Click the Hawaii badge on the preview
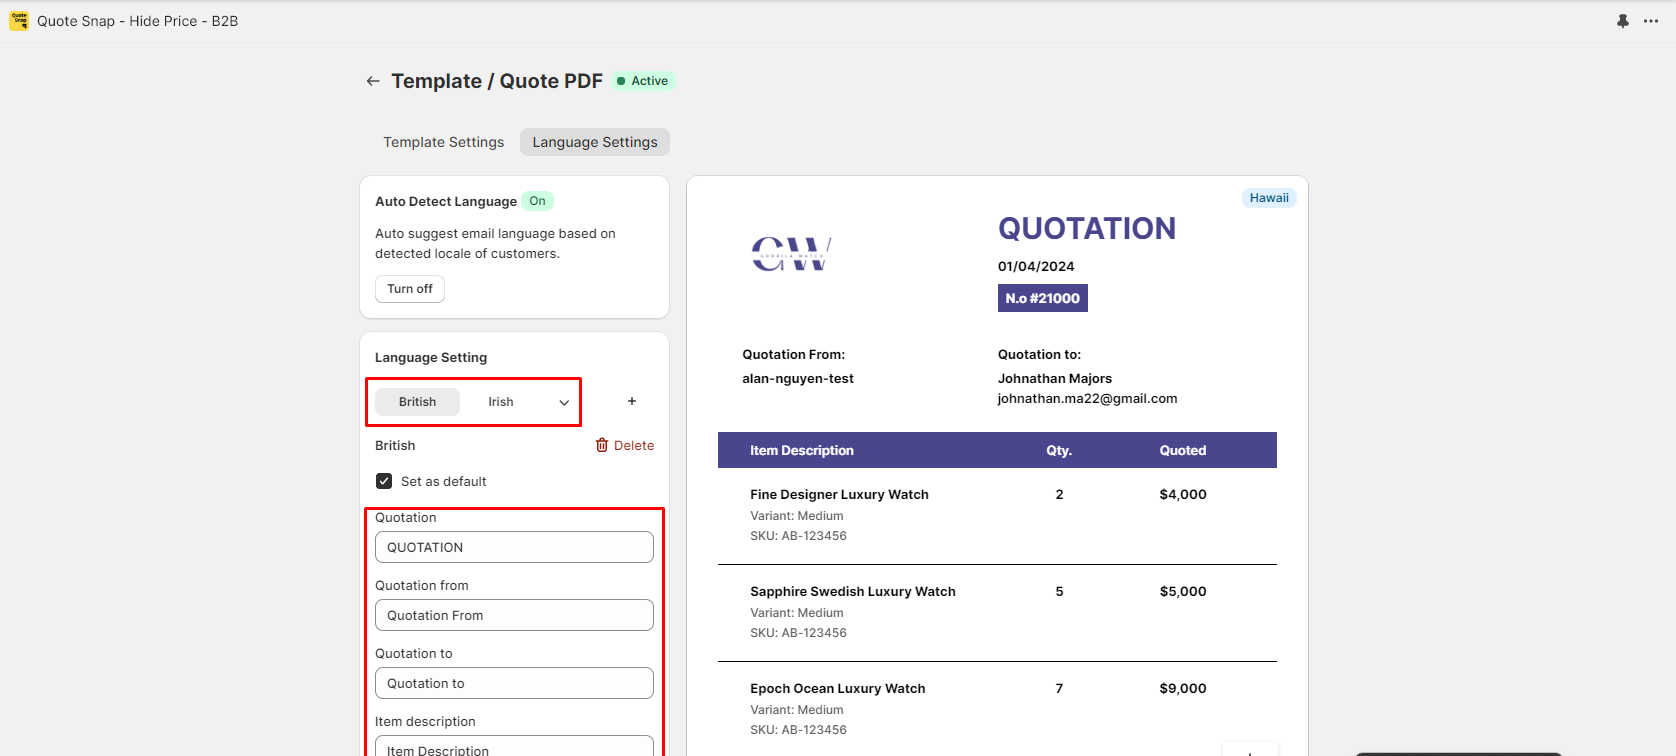1676x756 pixels. tap(1269, 198)
